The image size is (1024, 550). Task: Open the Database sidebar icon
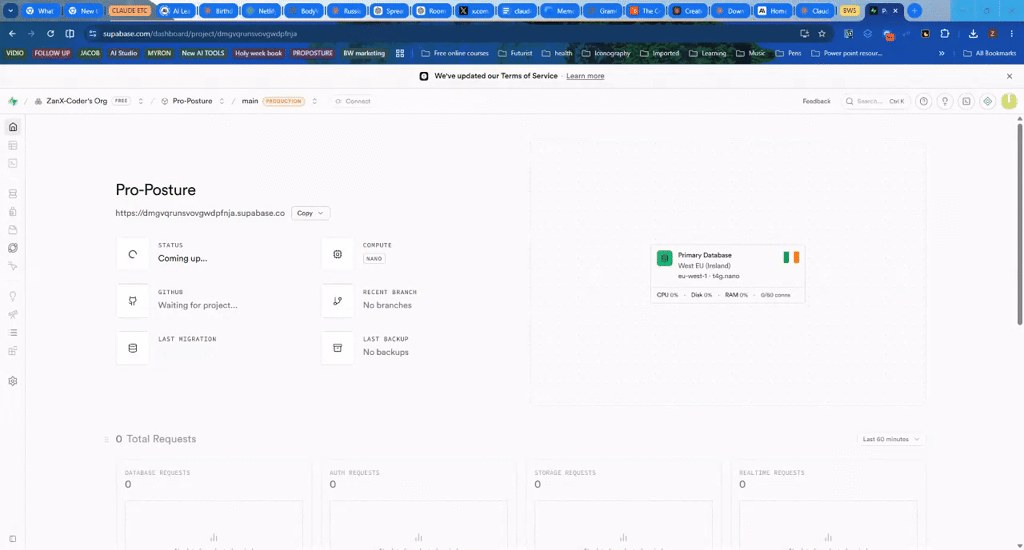click(12, 193)
